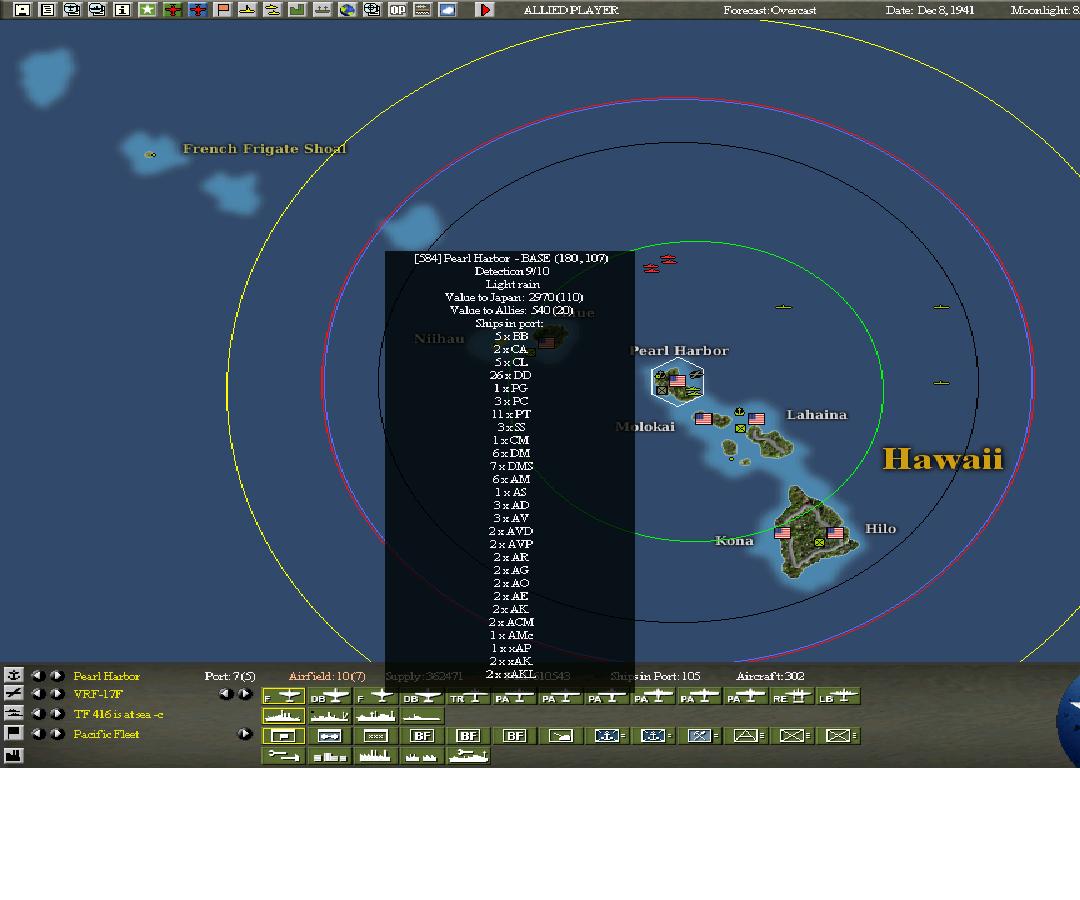Image resolution: width=1080 pixels, height=900 pixels.
Task: Click right arrow before air unit icons row
Action: pyautogui.click(x=245, y=694)
